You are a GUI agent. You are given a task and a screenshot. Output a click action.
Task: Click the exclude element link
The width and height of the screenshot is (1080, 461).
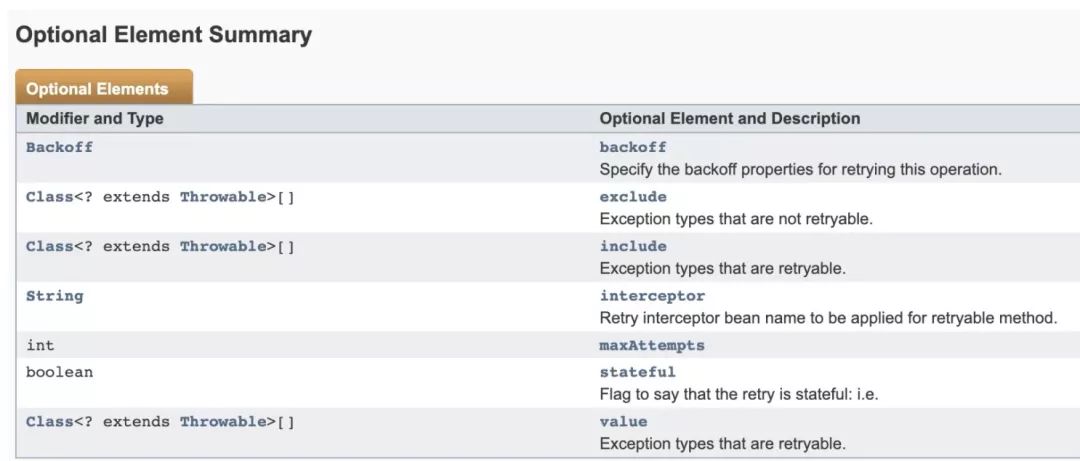point(633,197)
